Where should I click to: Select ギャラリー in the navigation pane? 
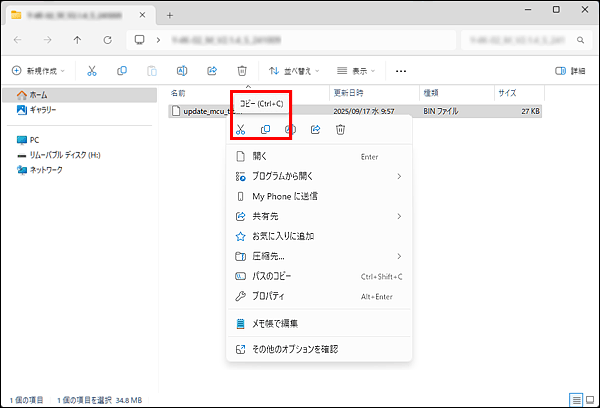coord(42,109)
